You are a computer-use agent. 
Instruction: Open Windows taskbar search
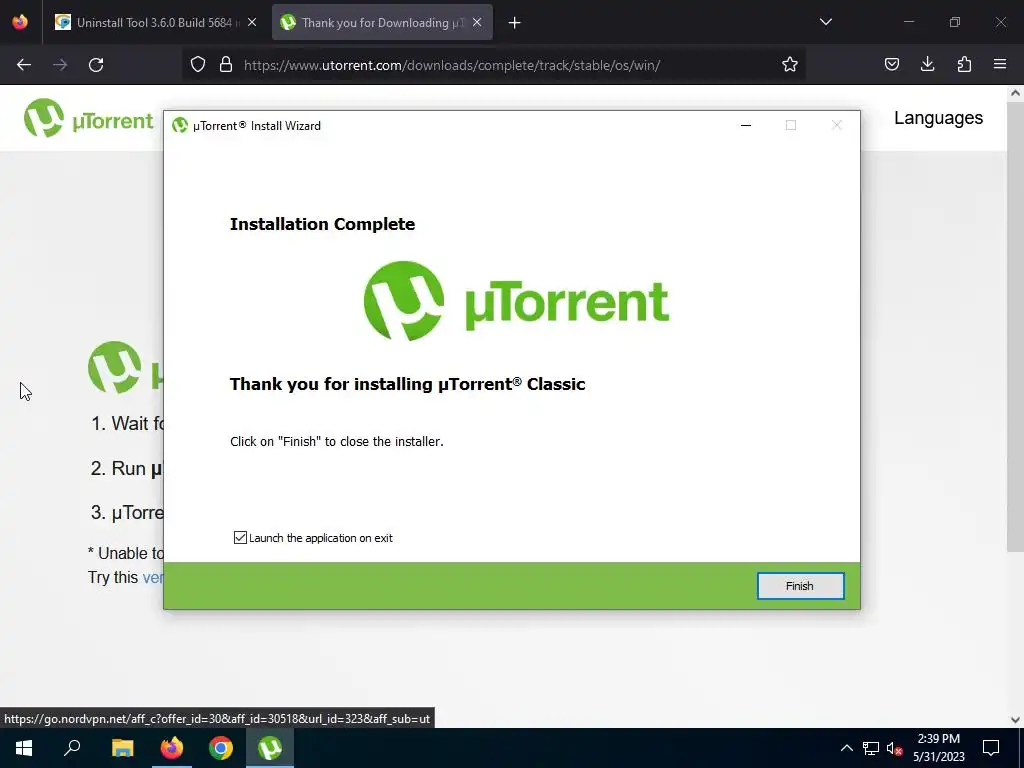coord(72,748)
